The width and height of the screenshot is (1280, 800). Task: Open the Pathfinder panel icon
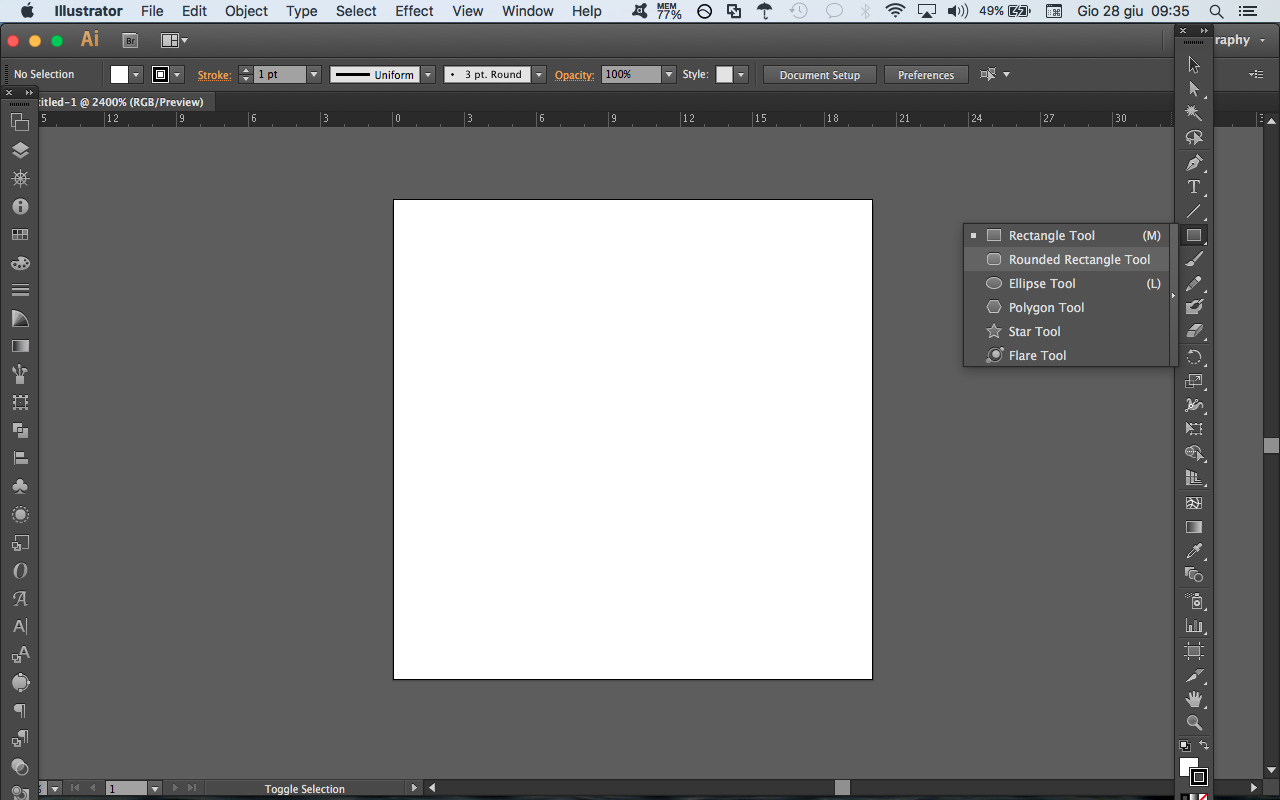tap(20, 430)
